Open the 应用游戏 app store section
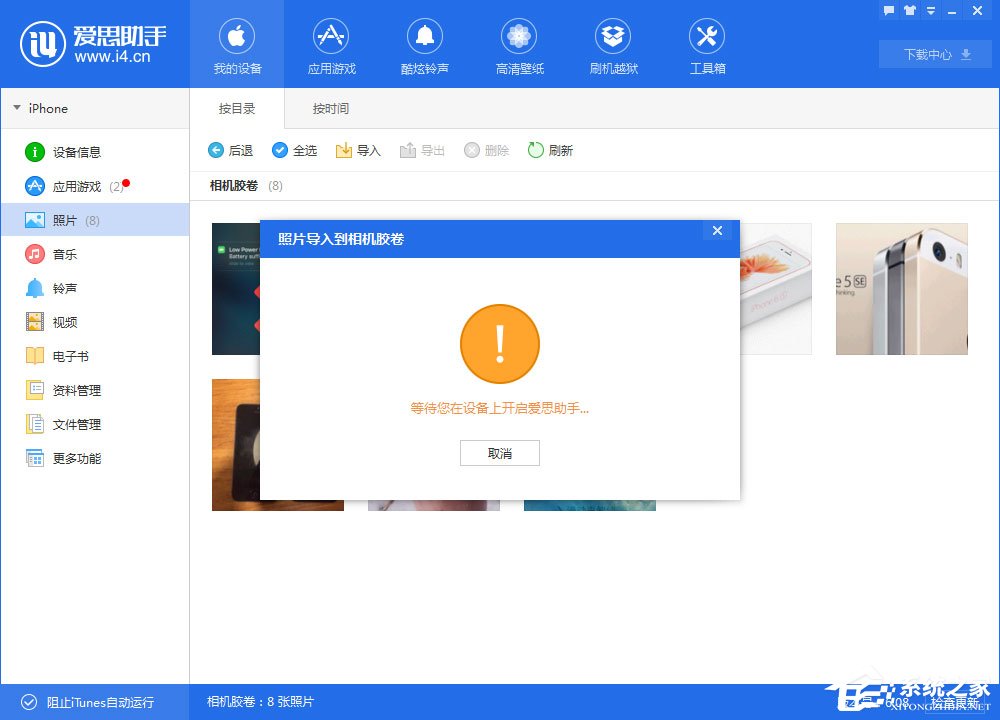Viewport: 1000px width, 720px height. (x=331, y=45)
